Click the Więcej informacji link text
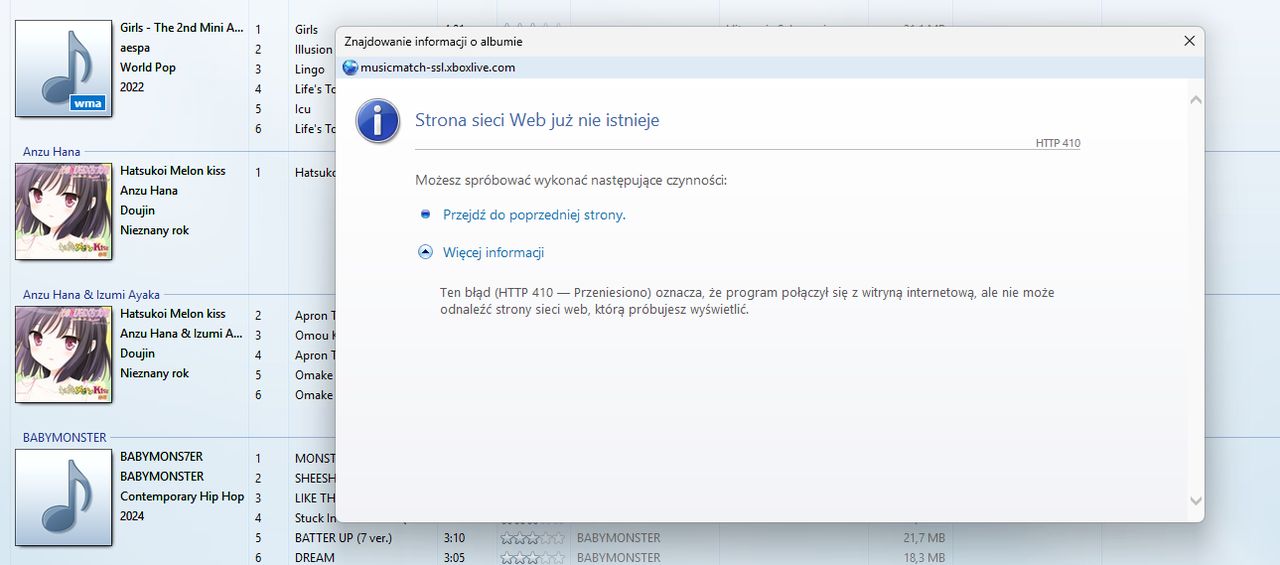The height and width of the screenshot is (565, 1280). pos(493,253)
